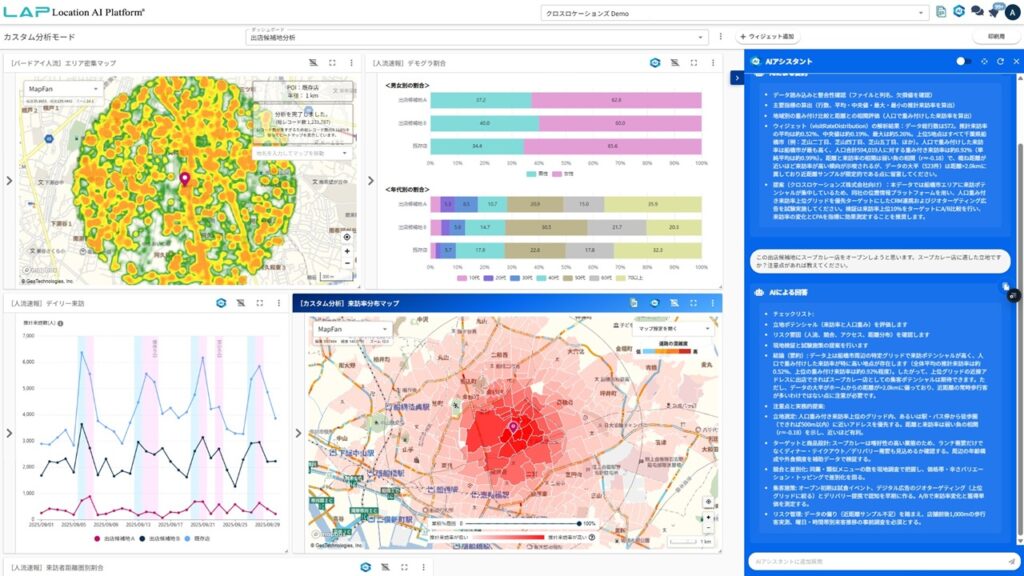Click the filter-off icon on the デイリー来訪 widget
1024x576 pixels.
point(240,302)
